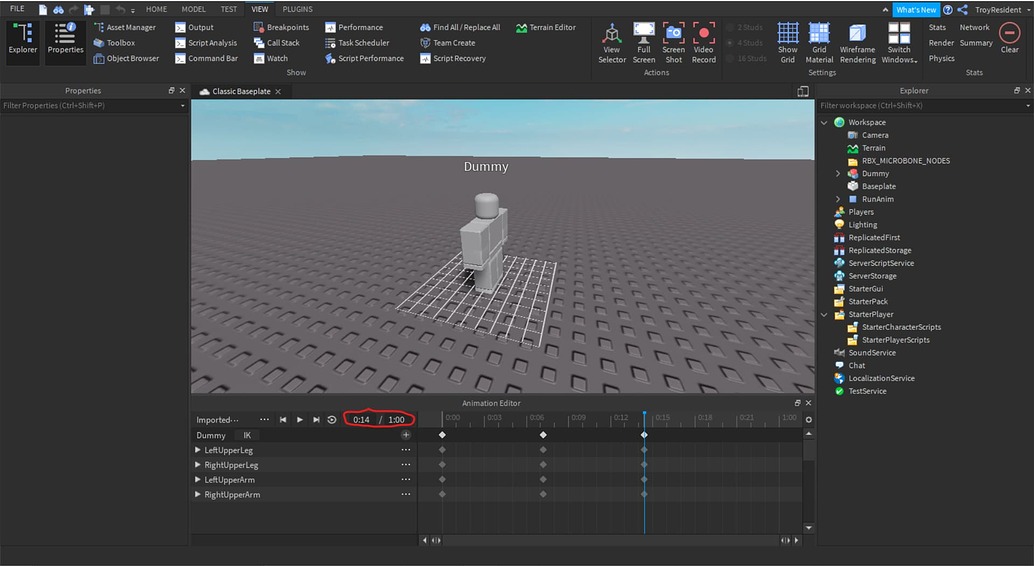Switch to the MODEL tab
The width and height of the screenshot is (1034, 566).
pos(193,9)
